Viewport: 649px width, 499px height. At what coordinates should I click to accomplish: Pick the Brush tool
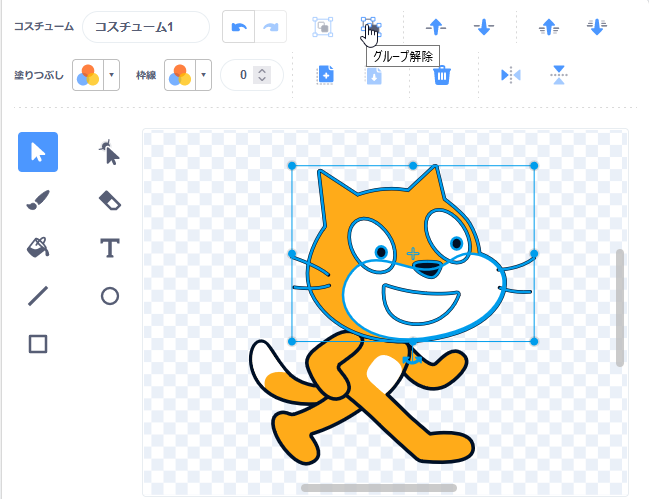[x=38, y=200]
